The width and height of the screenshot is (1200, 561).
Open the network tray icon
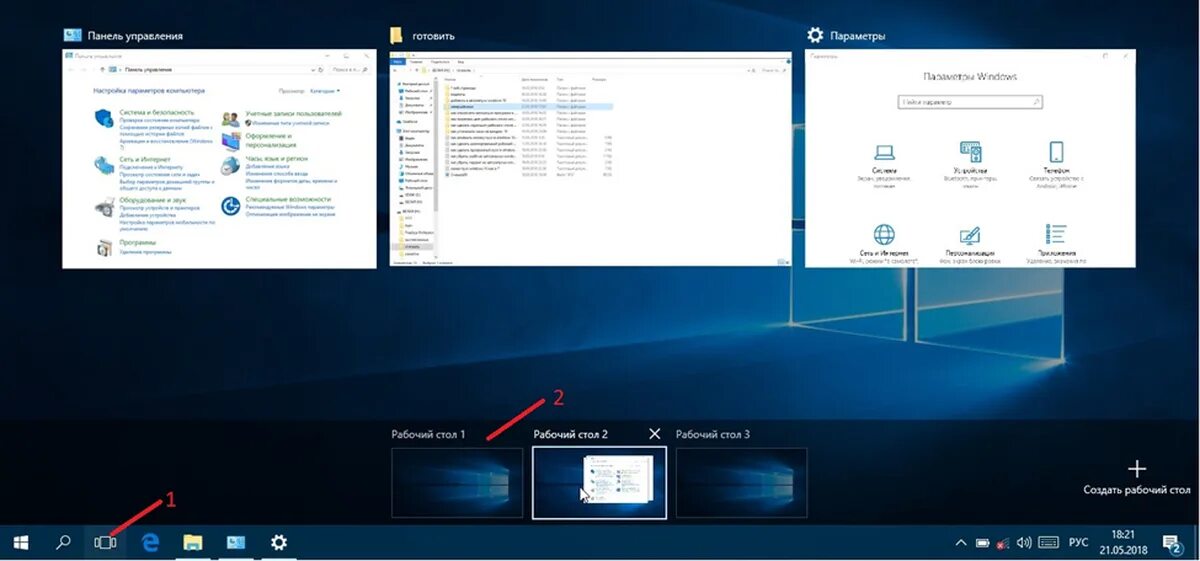pos(1002,543)
